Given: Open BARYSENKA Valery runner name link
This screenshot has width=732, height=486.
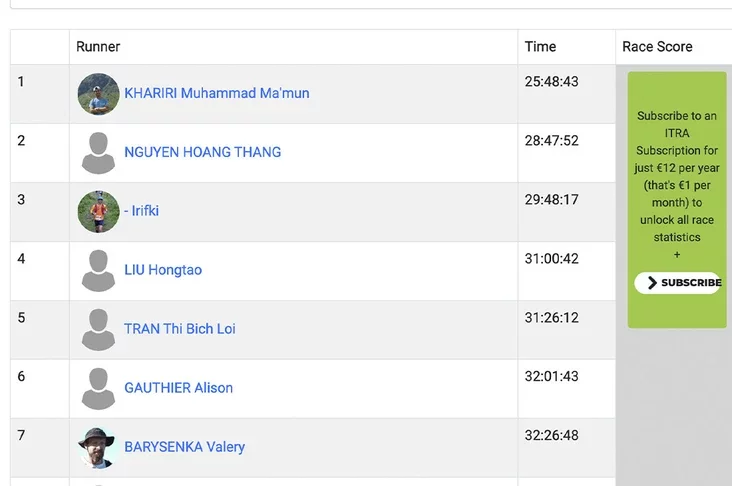Looking at the screenshot, I should pos(184,447).
